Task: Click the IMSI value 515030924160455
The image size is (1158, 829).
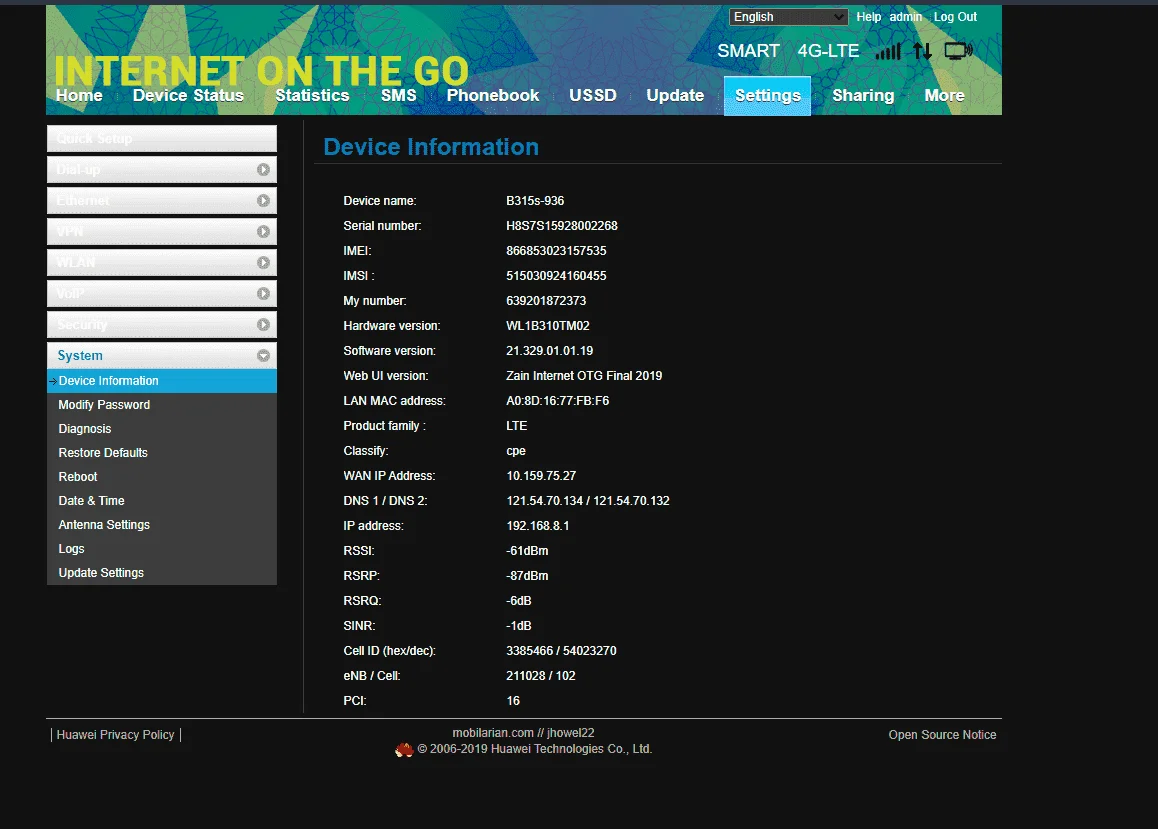Action: (556, 276)
